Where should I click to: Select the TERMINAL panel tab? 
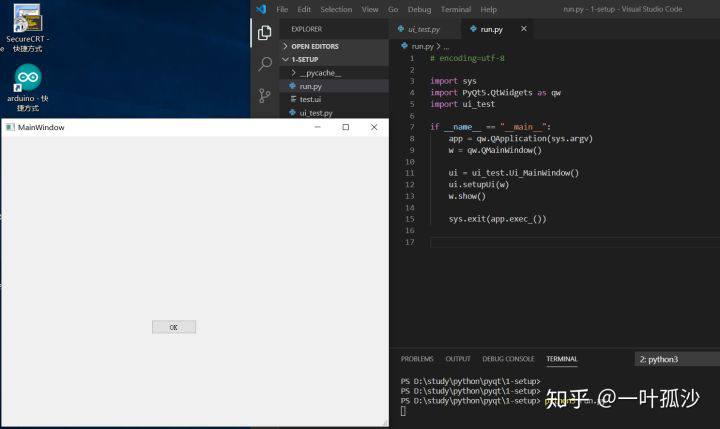pyautogui.click(x=562, y=359)
